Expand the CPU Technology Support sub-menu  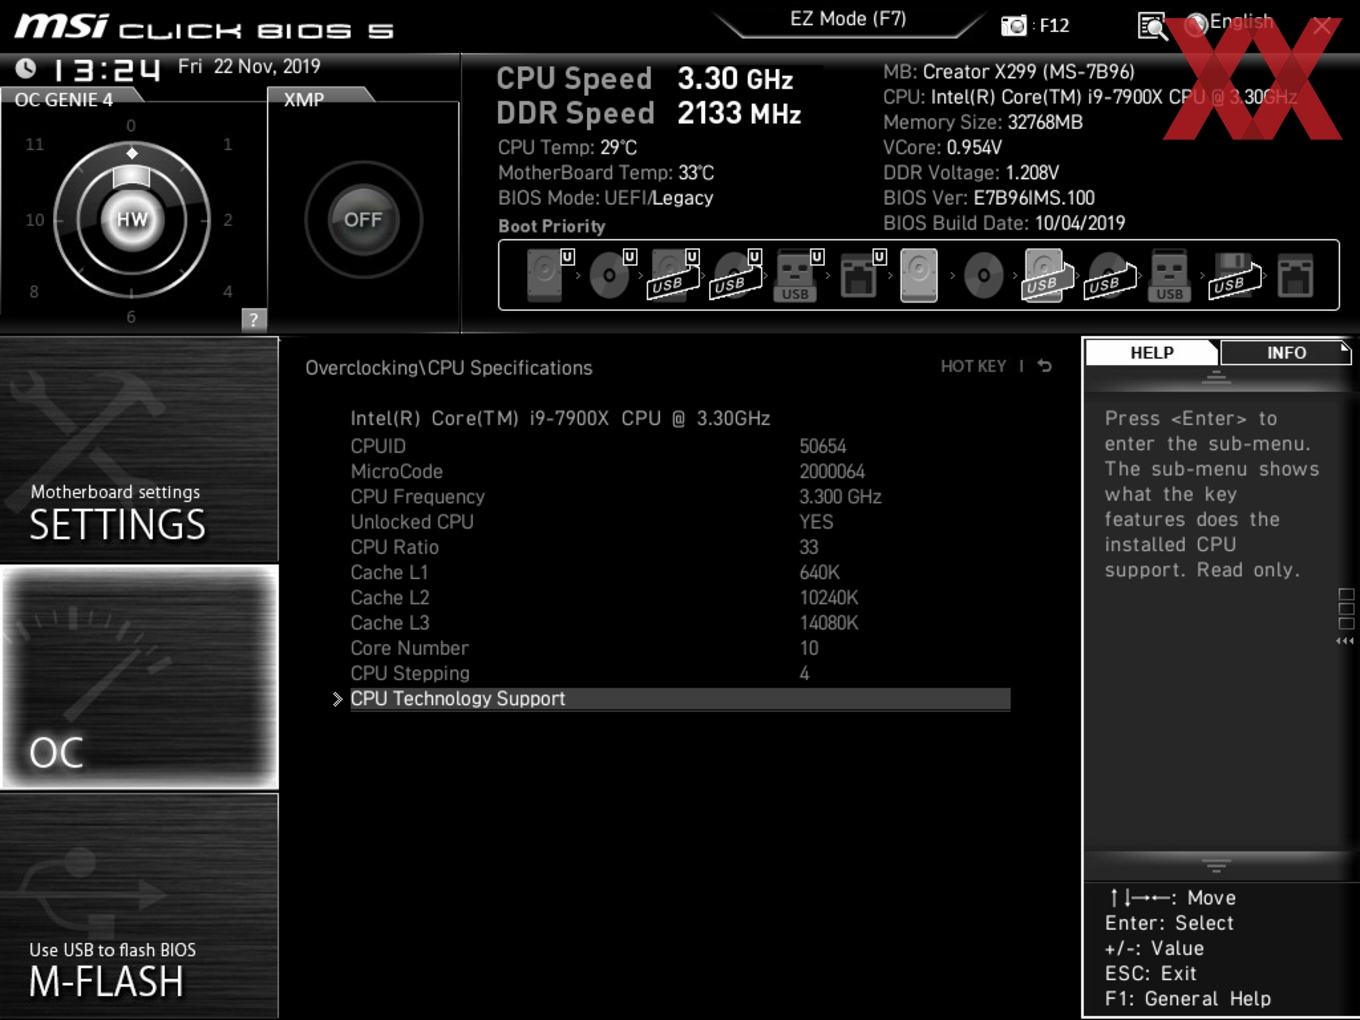pyautogui.click(x=680, y=699)
